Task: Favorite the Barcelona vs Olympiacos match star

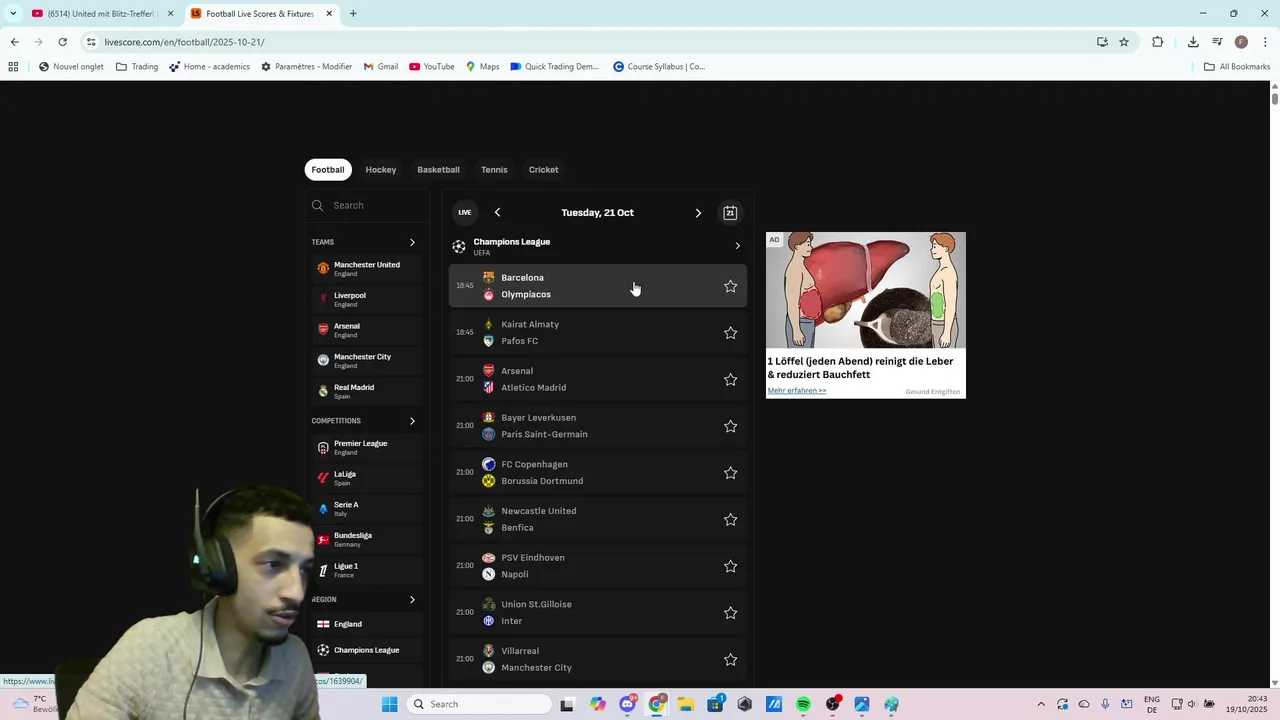Action: click(730, 286)
